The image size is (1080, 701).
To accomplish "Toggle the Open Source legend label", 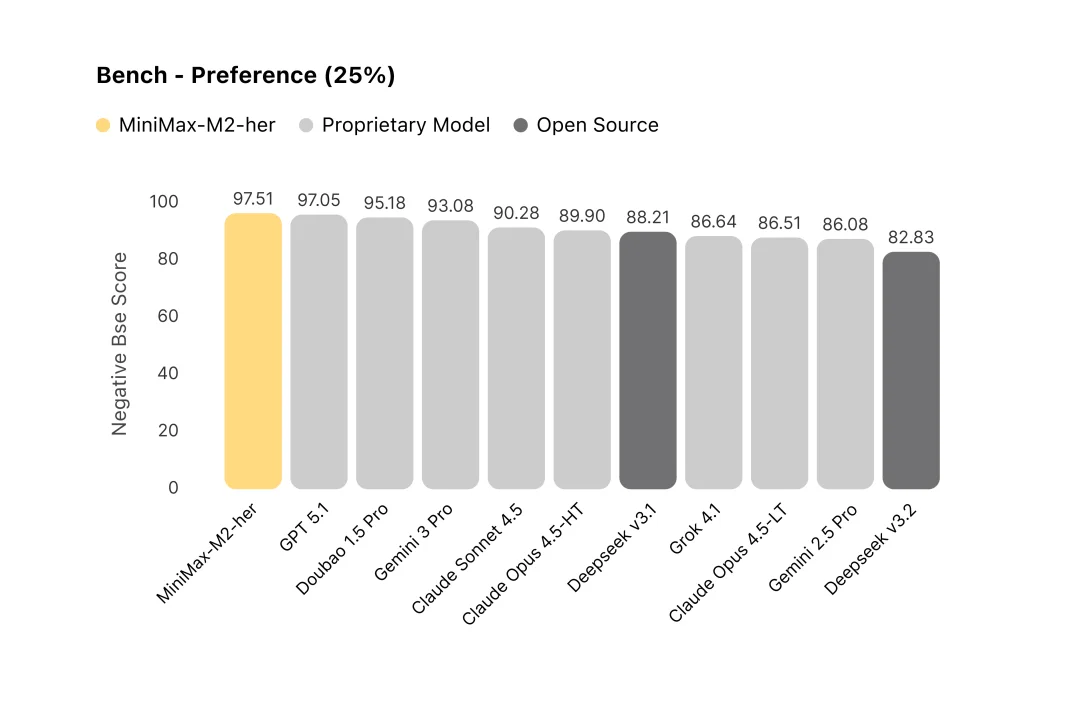I will 597,125.
